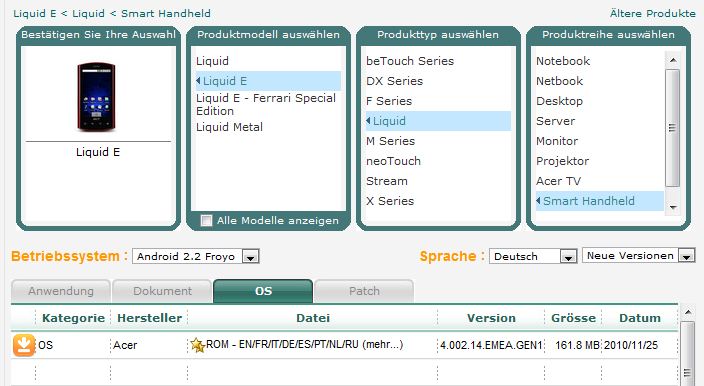Follow the 'Ältere Produkte' link

pos(653,13)
